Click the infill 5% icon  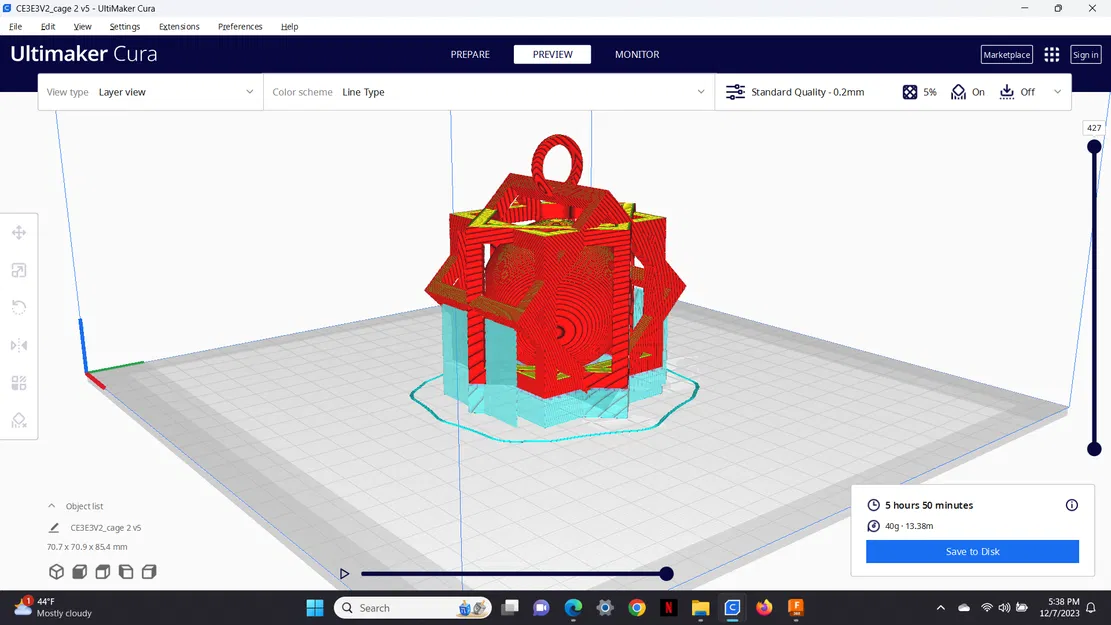pyautogui.click(x=910, y=92)
